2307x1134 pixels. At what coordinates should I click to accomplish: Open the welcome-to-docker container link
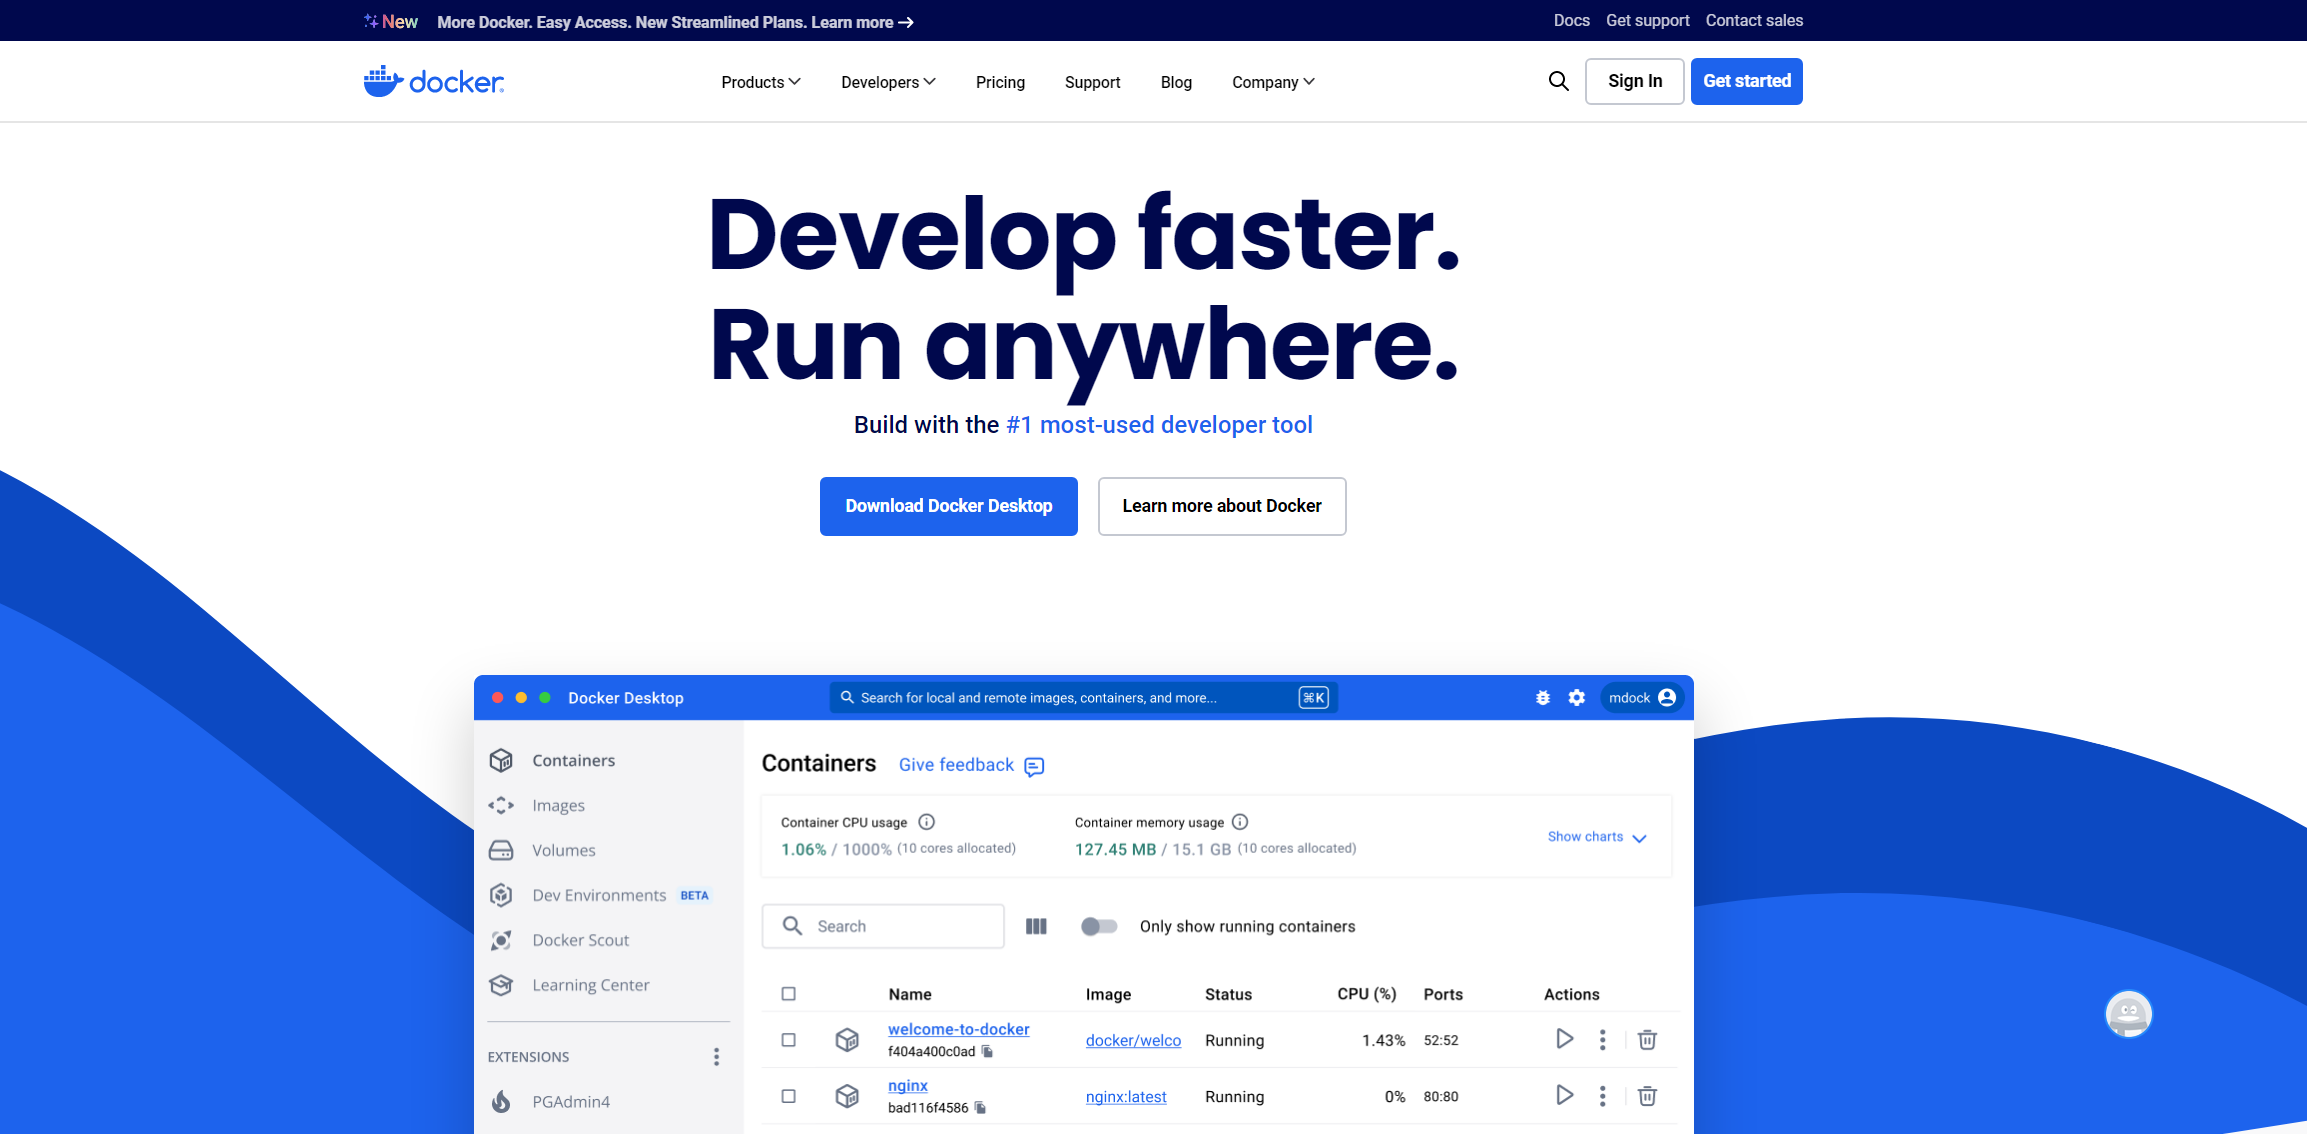tap(958, 1029)
